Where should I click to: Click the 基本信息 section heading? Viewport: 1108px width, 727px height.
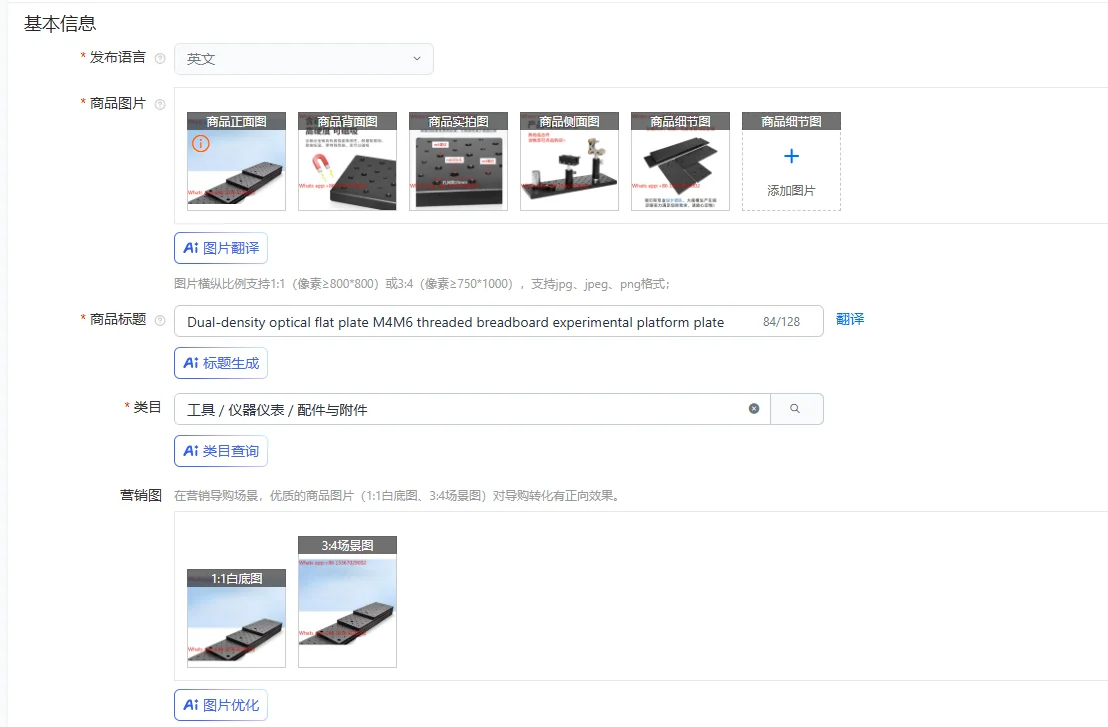coord(60,24)
